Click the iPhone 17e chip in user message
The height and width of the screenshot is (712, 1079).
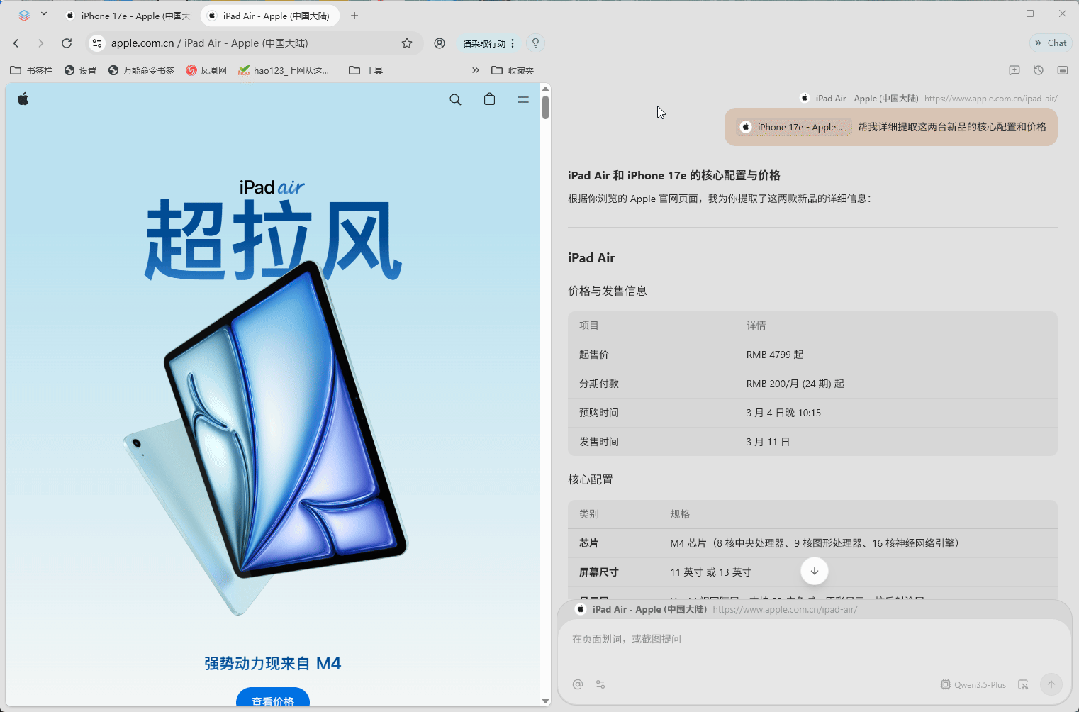pos(794,127)
